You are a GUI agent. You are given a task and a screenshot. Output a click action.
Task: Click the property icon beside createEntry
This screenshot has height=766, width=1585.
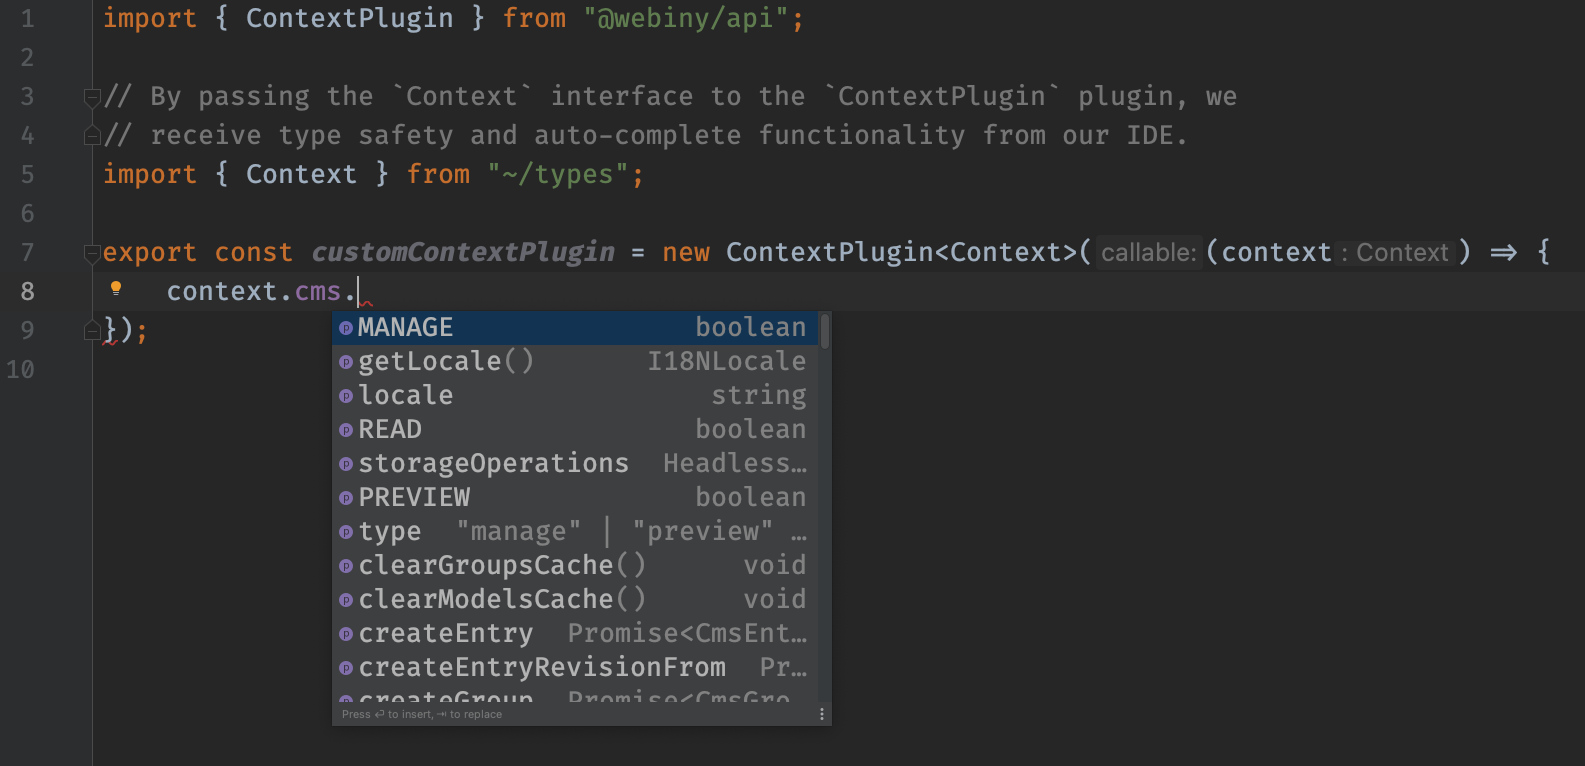[345, 633]
